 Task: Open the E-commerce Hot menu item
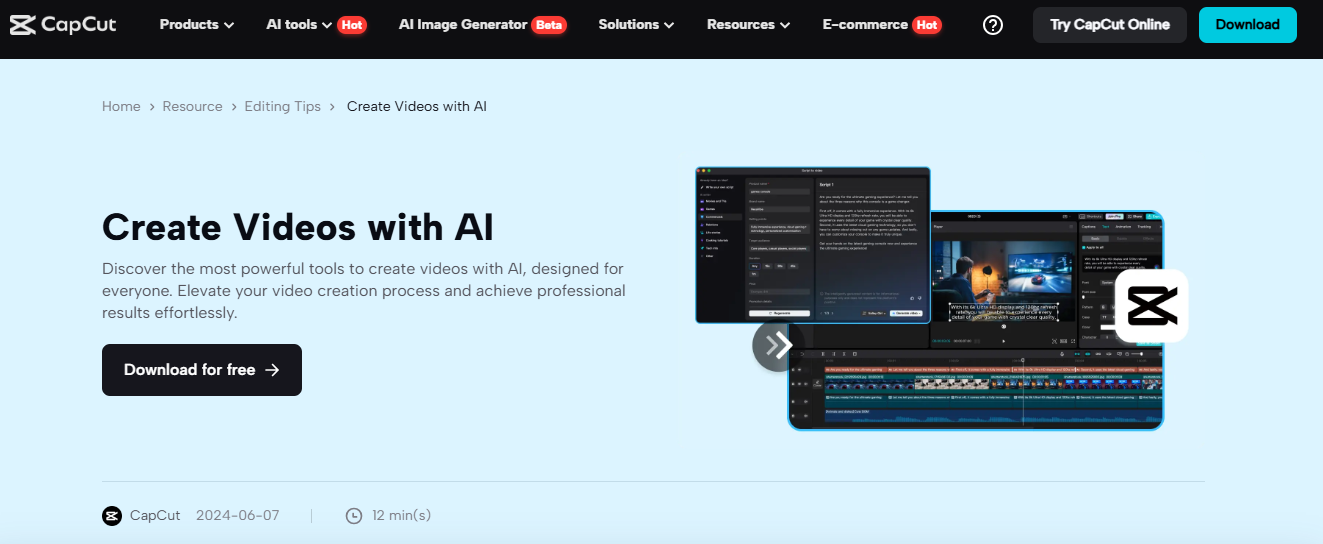[882, 24]
